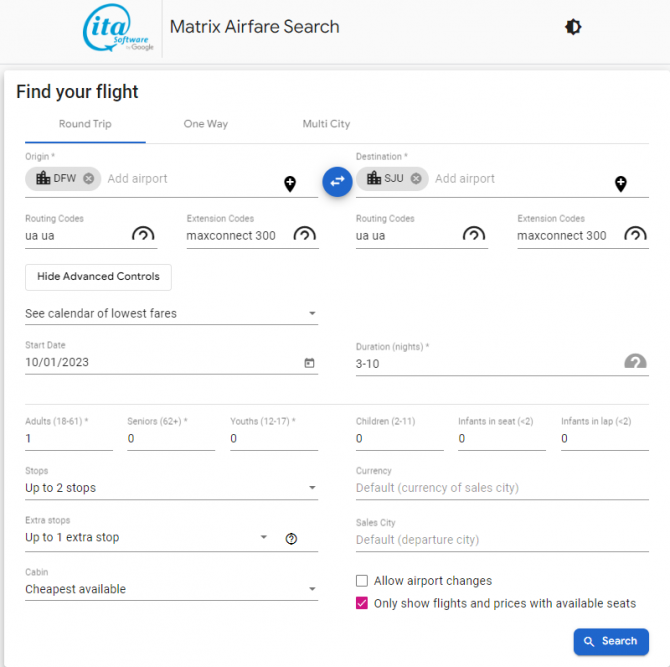670x667 pixels.
Task: Toggle the dark theme brightness icon
Action: coord(573,27)
